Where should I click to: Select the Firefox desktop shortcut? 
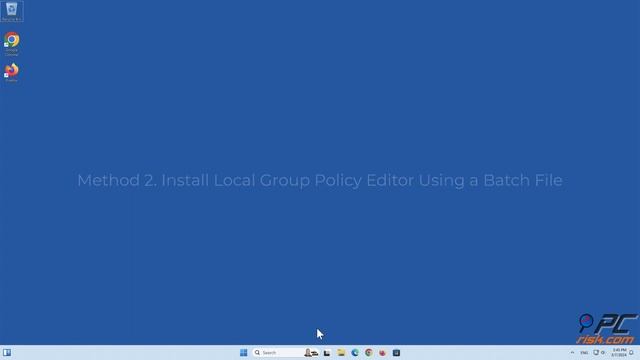coord(11,73)
